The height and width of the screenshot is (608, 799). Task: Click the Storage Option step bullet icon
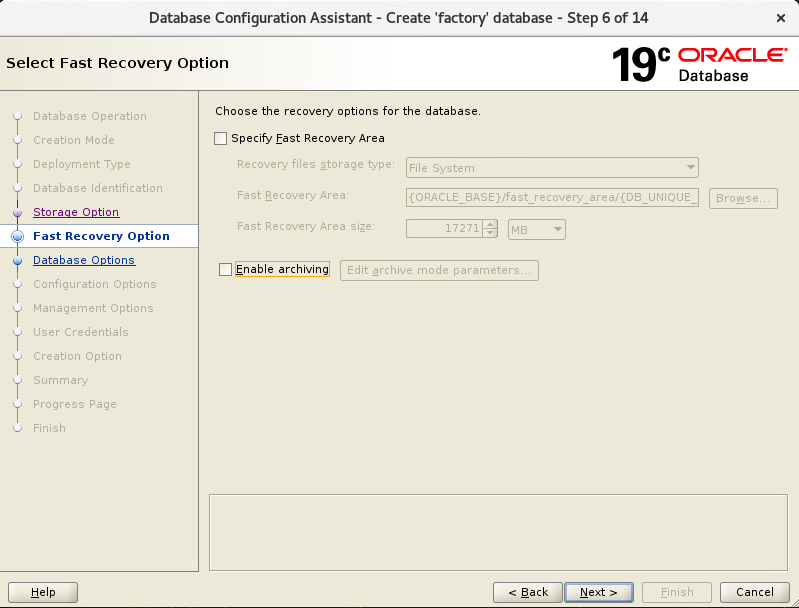tap(17, 213)
